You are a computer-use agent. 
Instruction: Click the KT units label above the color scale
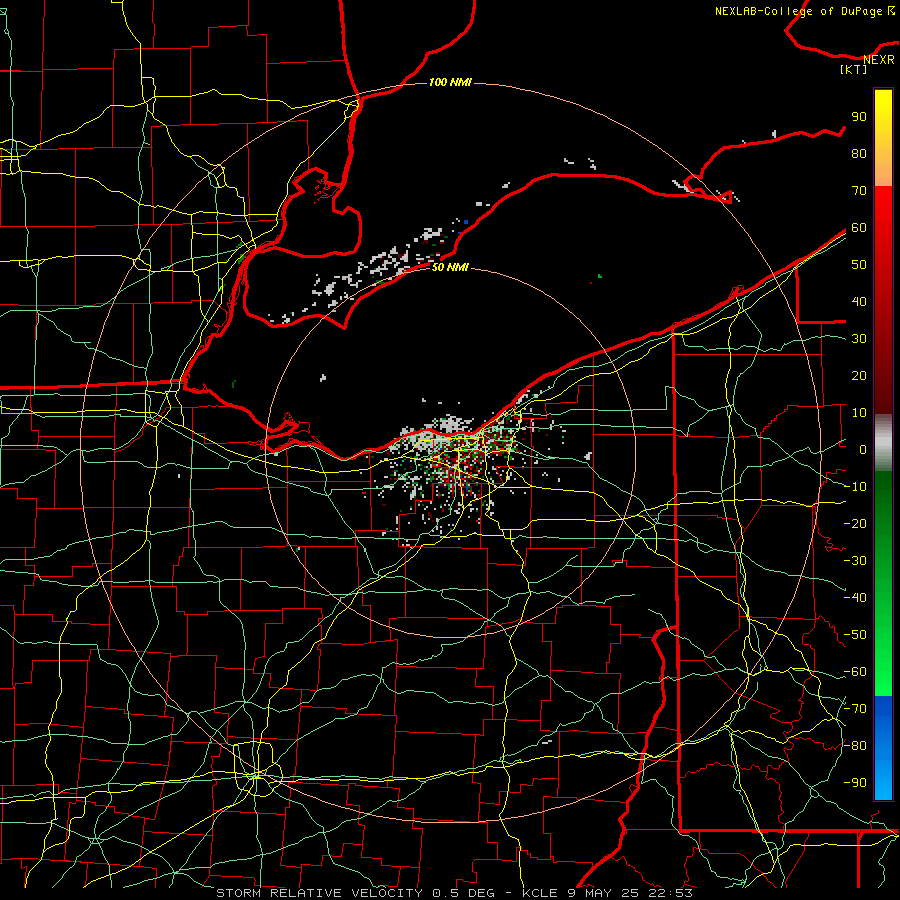click(x=854, y=69)
